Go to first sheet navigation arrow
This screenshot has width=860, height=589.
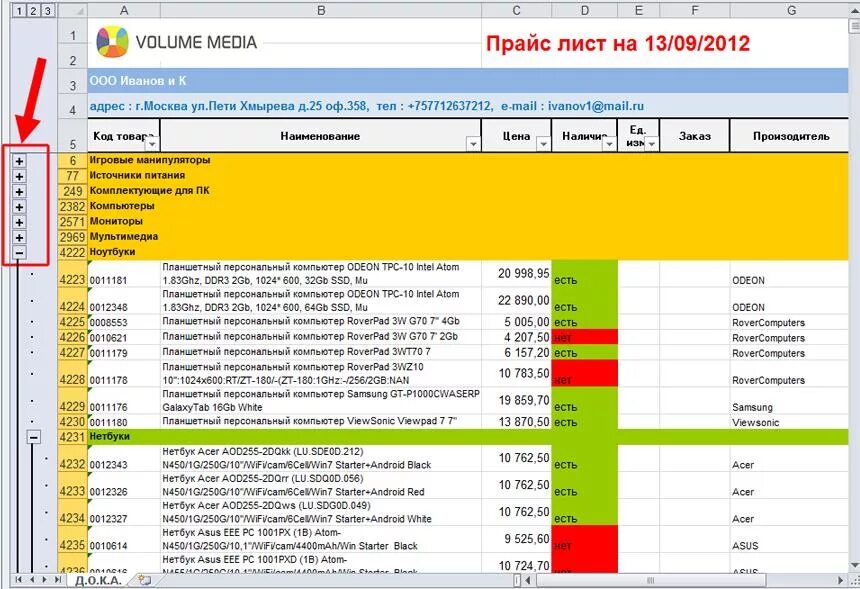tap(19, 580)
